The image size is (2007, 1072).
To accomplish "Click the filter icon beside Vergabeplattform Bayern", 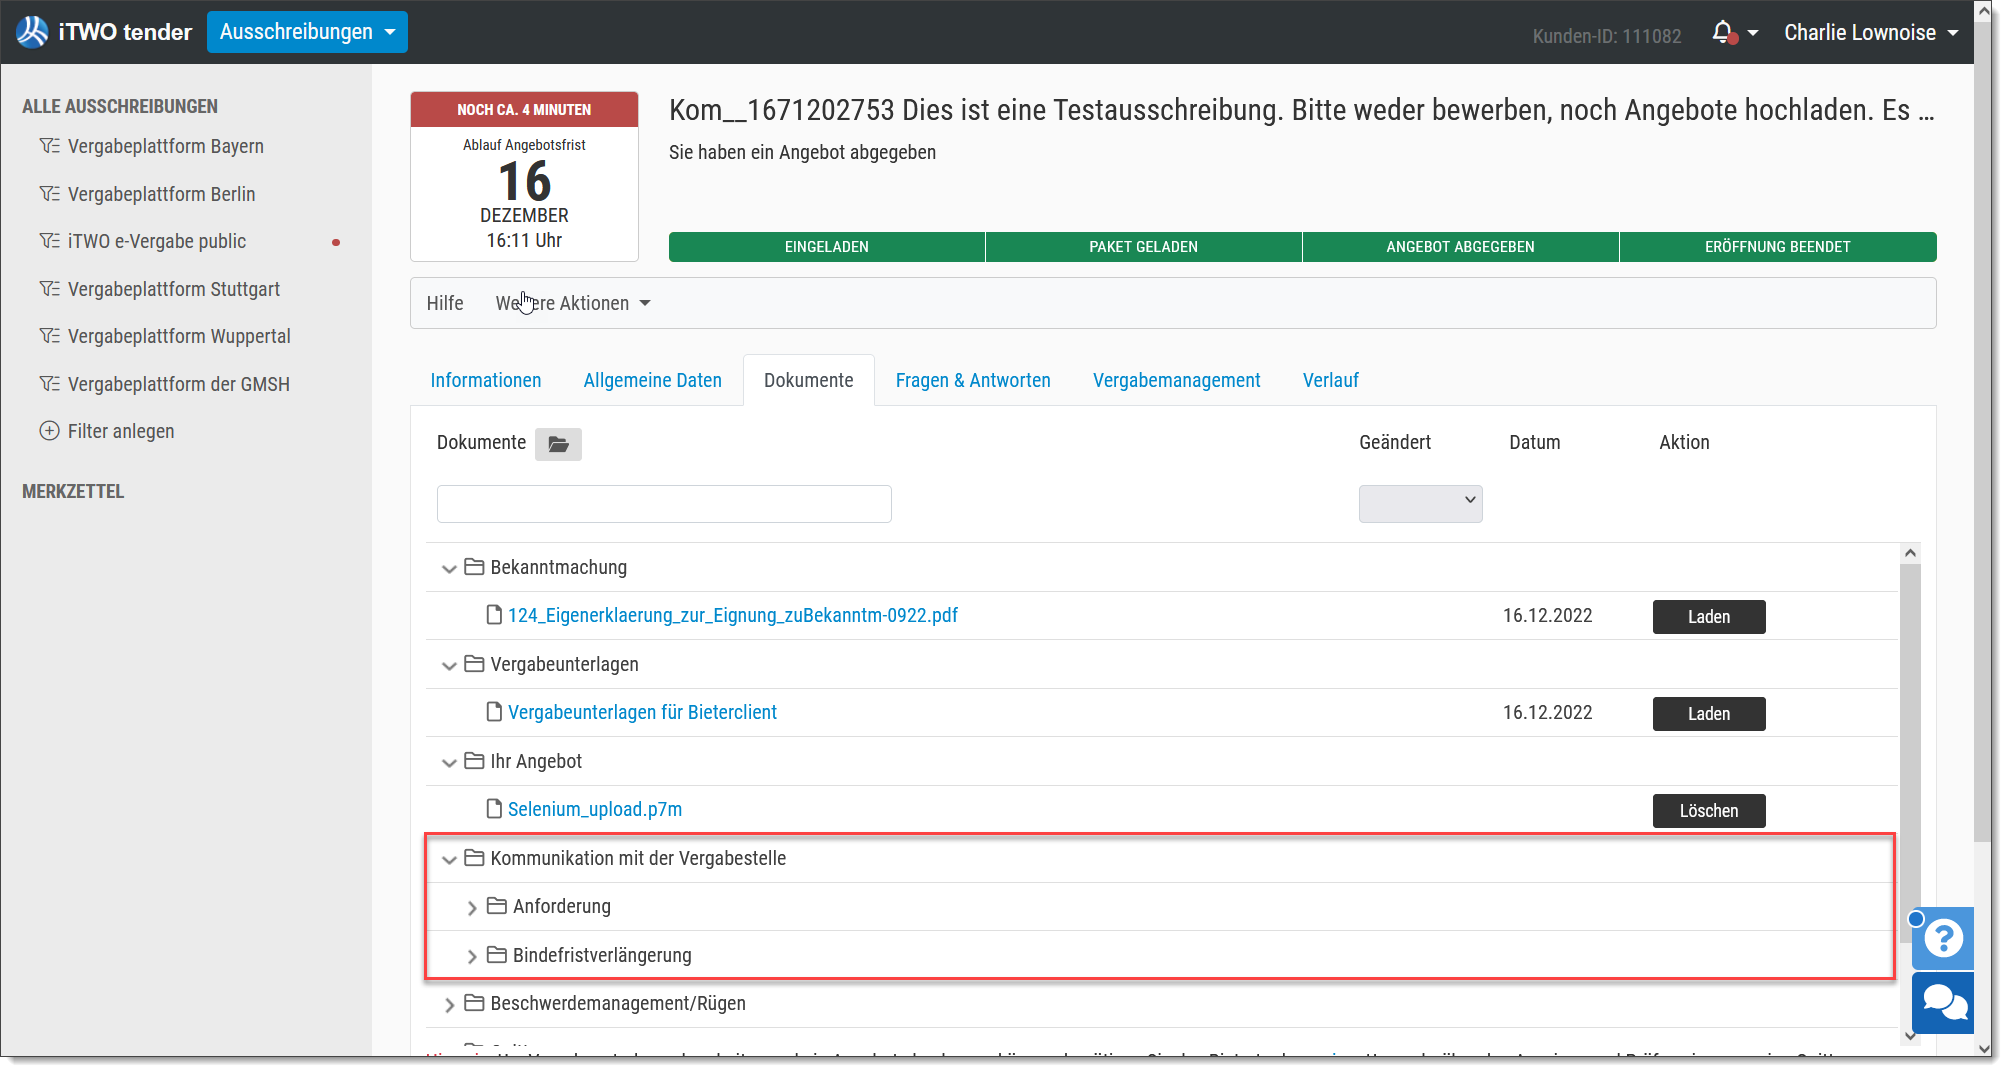I will point(49,146).
